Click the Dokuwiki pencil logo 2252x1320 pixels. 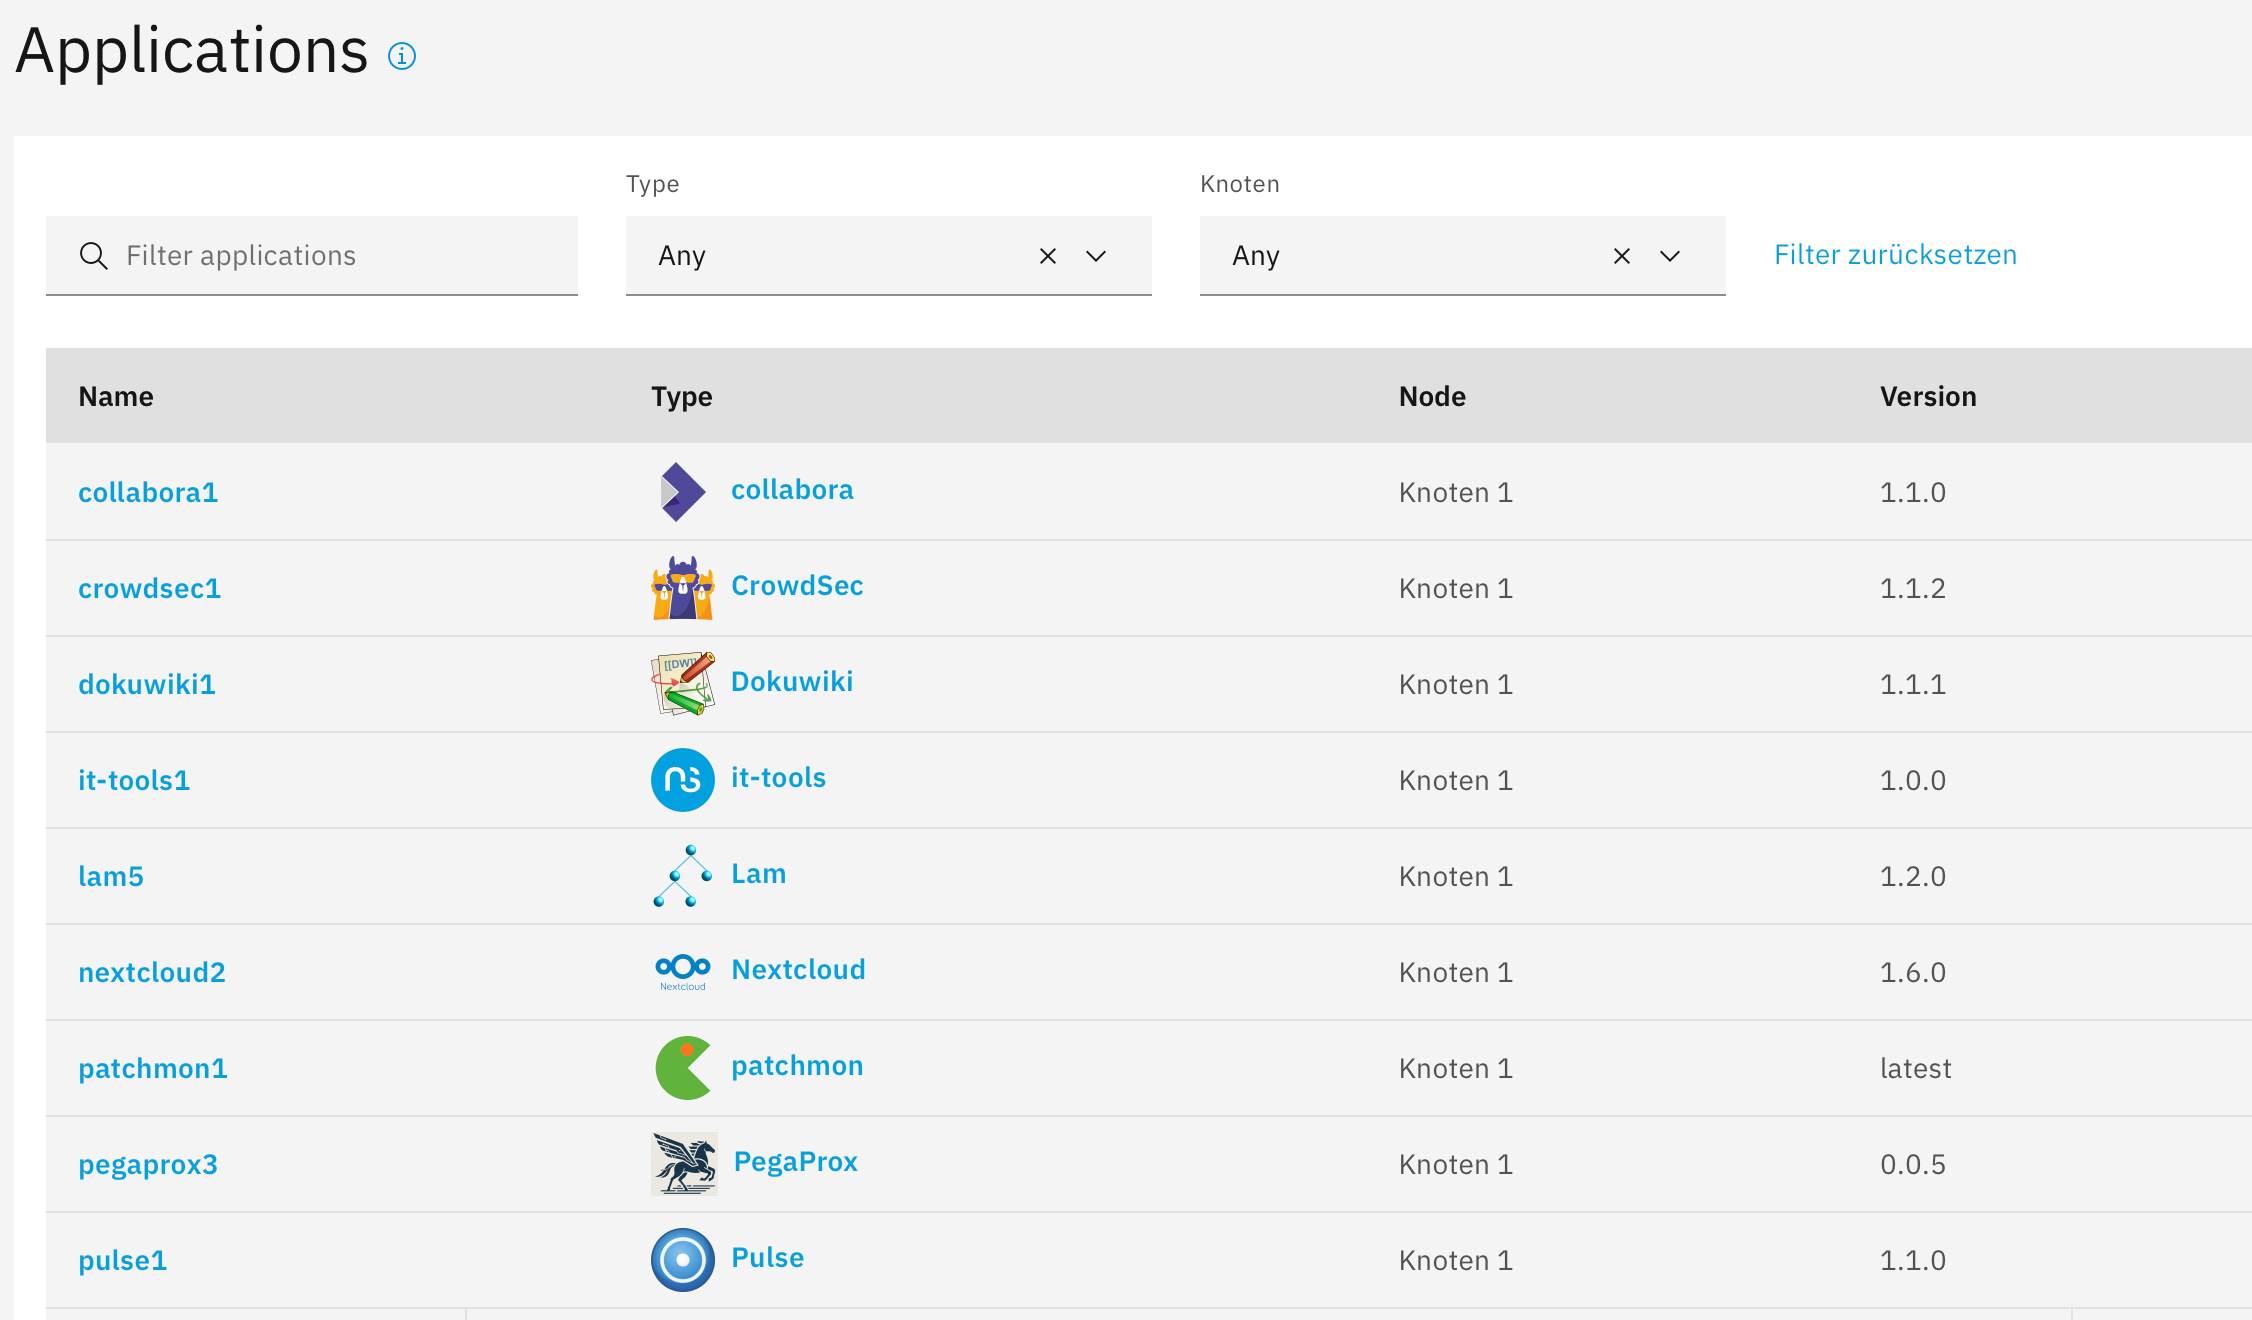tap(682, 684)
